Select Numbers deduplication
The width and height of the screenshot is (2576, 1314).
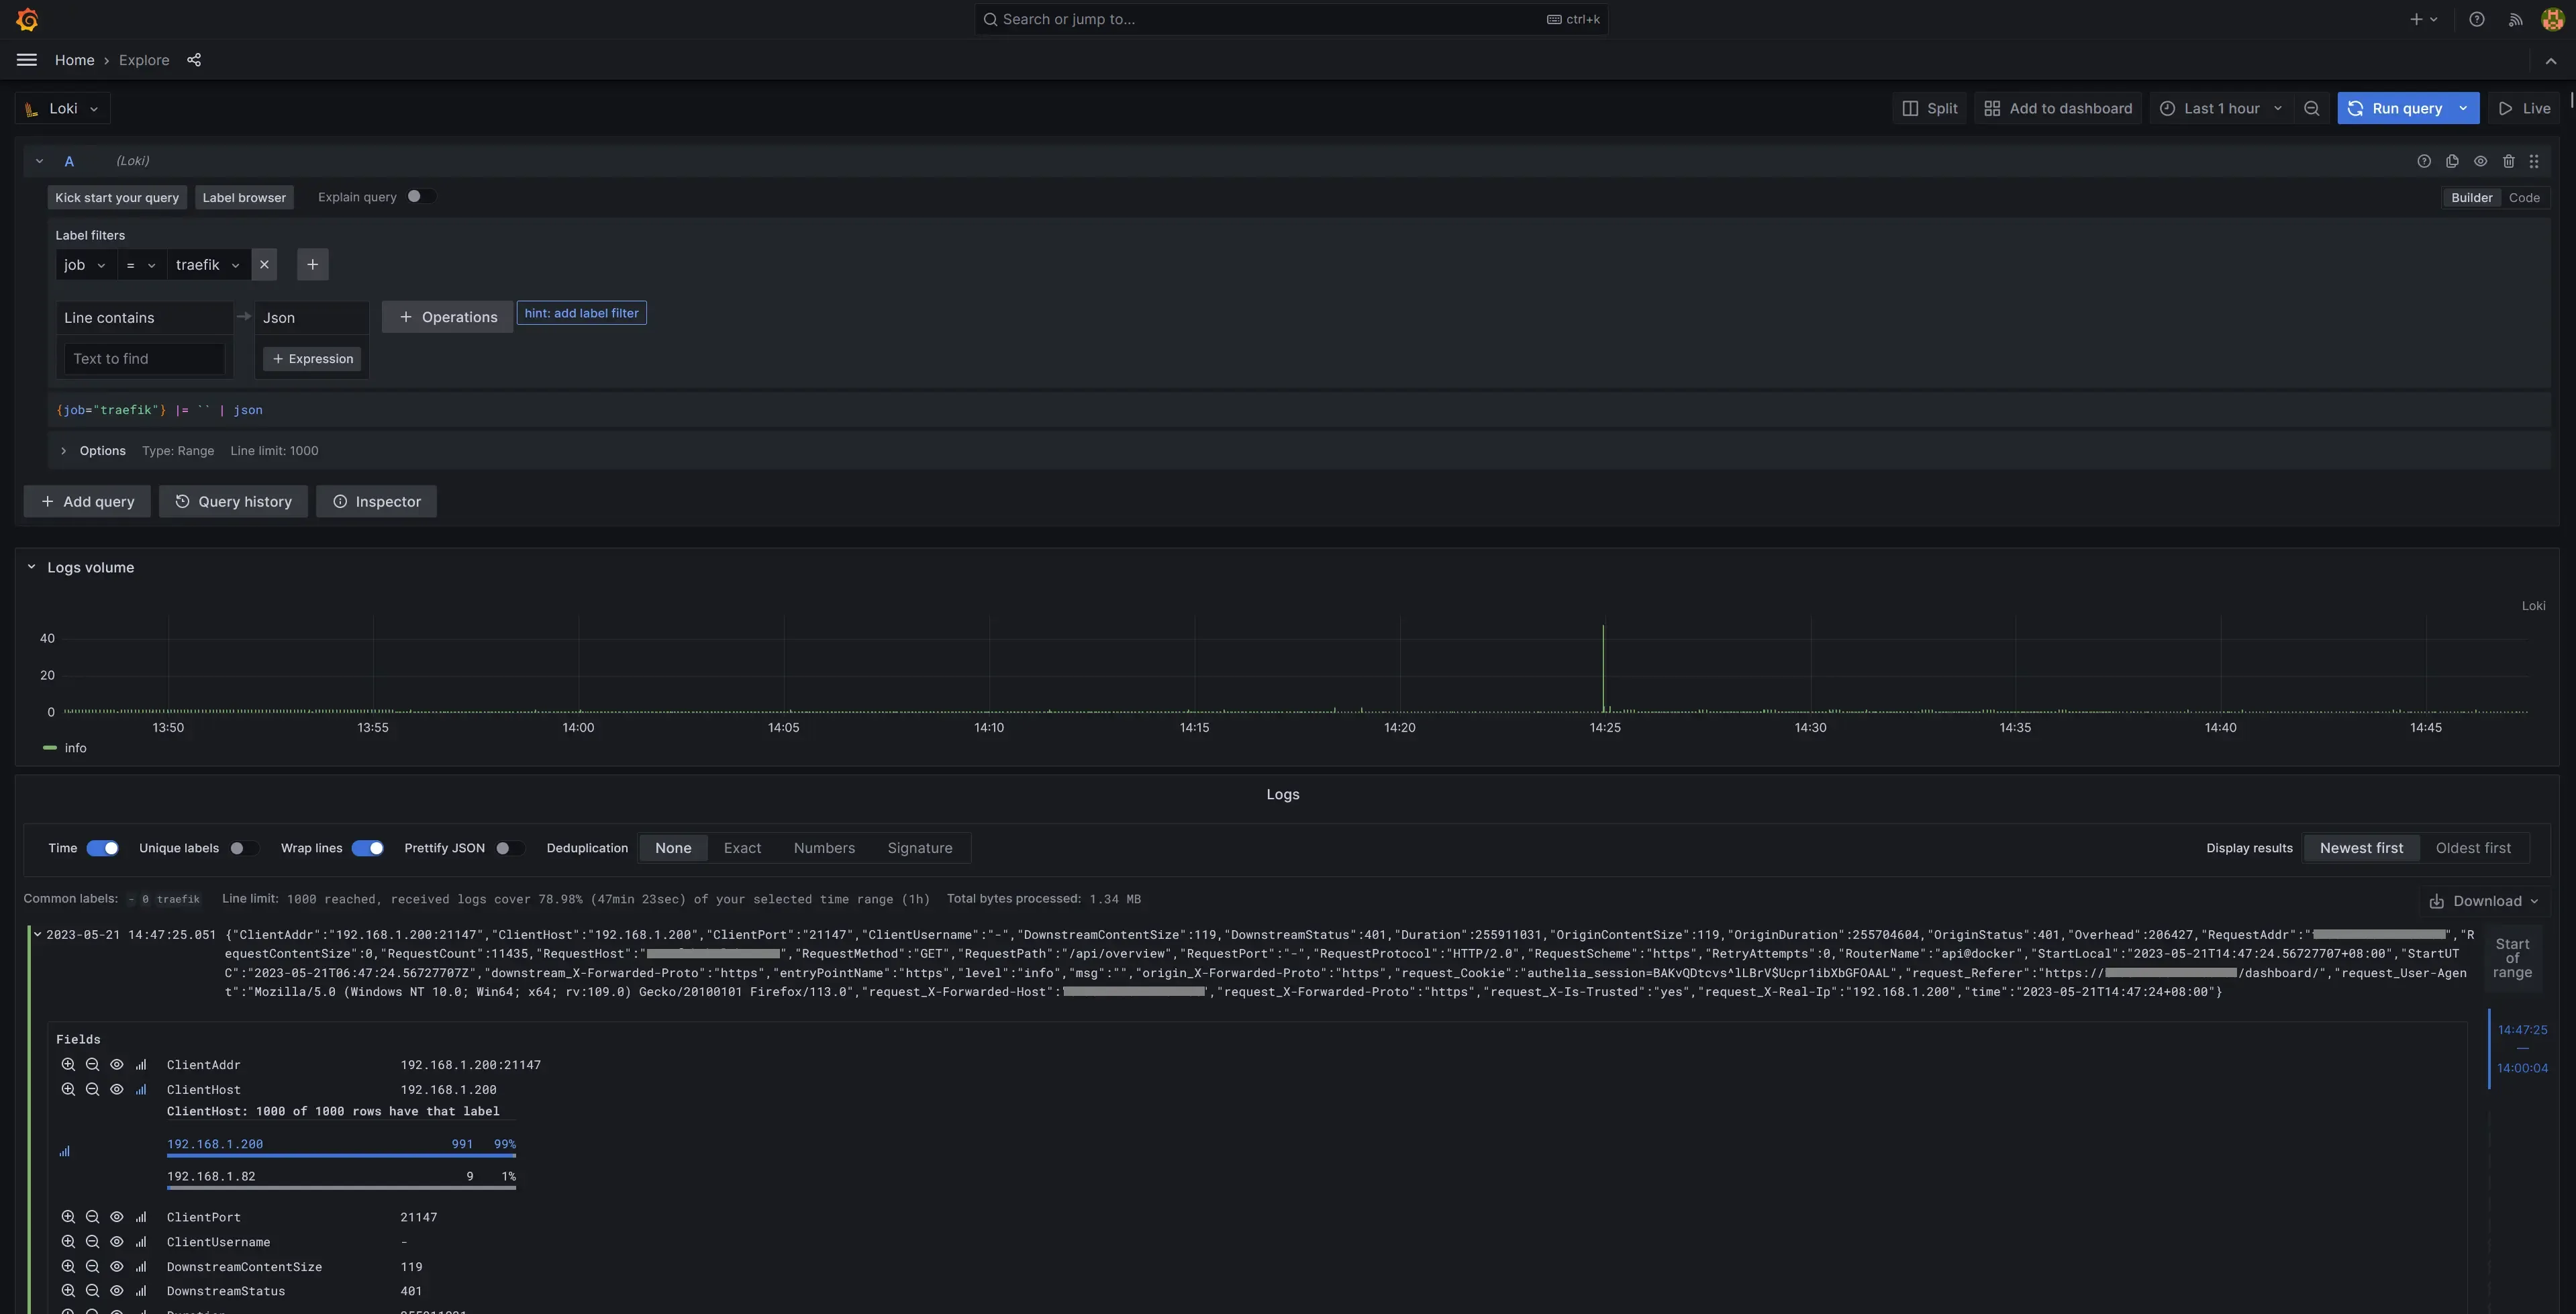click(824, 848)
